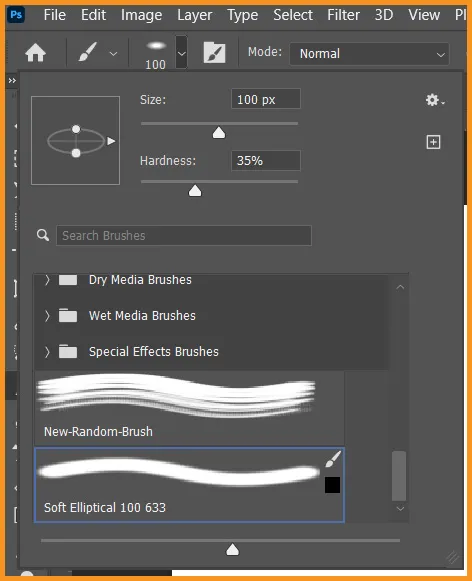Open the brush panel gear settings menu
472x581 pixels.
pyautogui.click(x=435, y=100)
